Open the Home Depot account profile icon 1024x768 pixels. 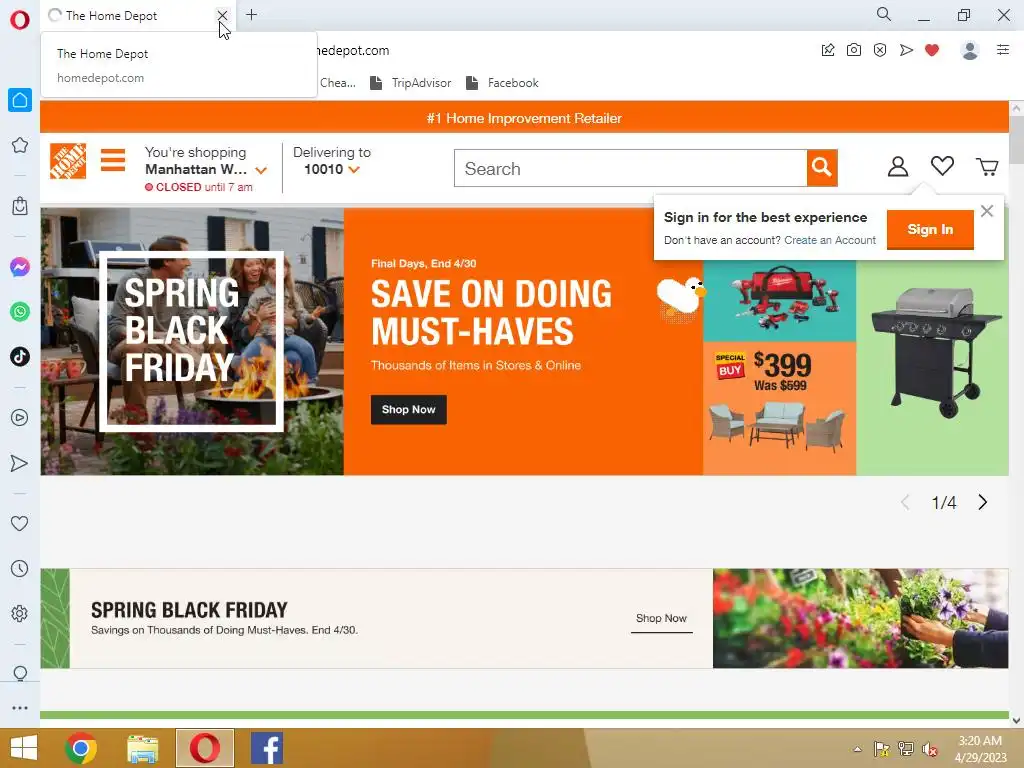pos(898,167)
